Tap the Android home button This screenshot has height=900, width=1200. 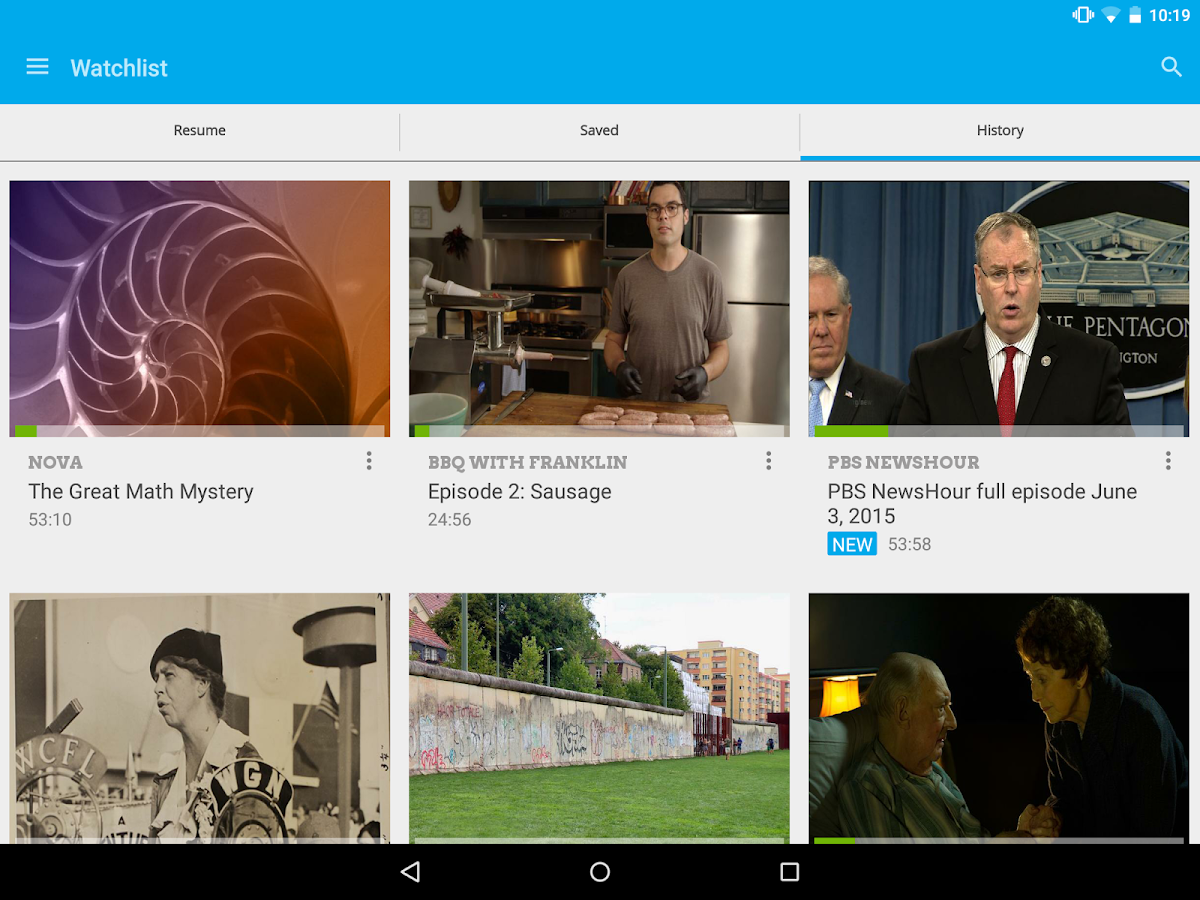point(599,871)
